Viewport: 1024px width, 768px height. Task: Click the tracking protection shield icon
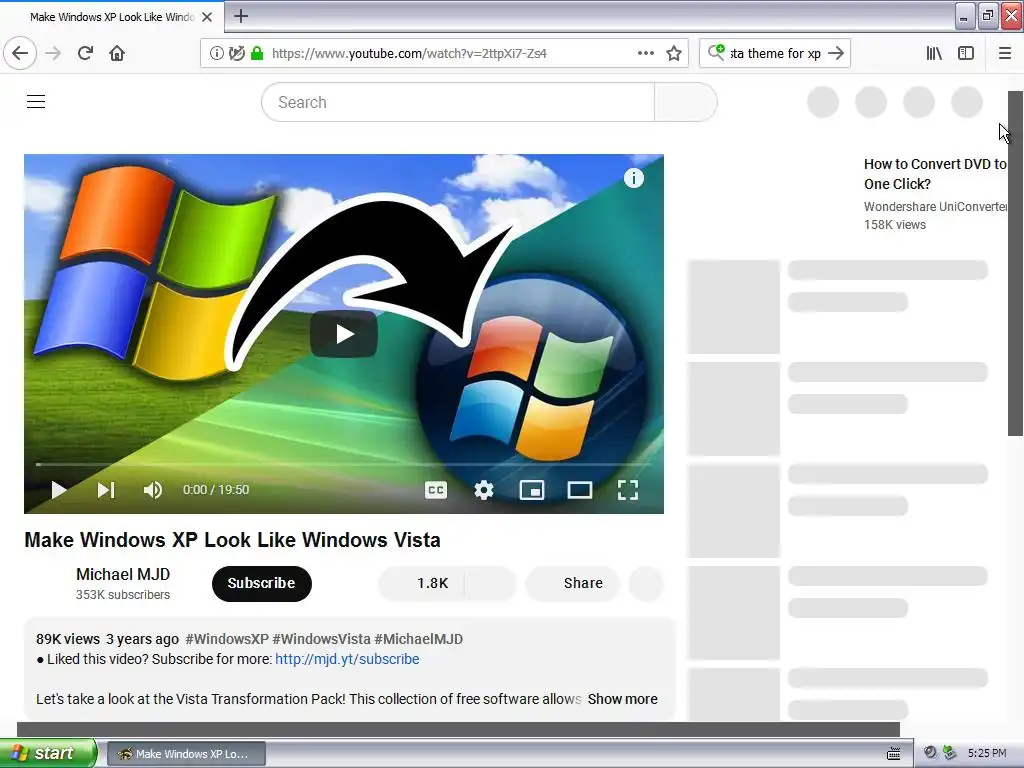(236, 53)
